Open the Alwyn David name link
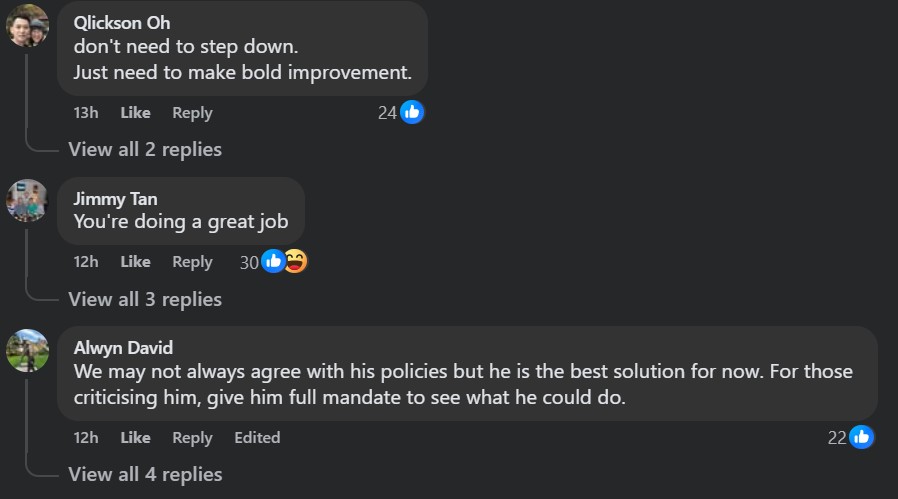Screen dimensions: 898x499 click(x=123, y=348)
